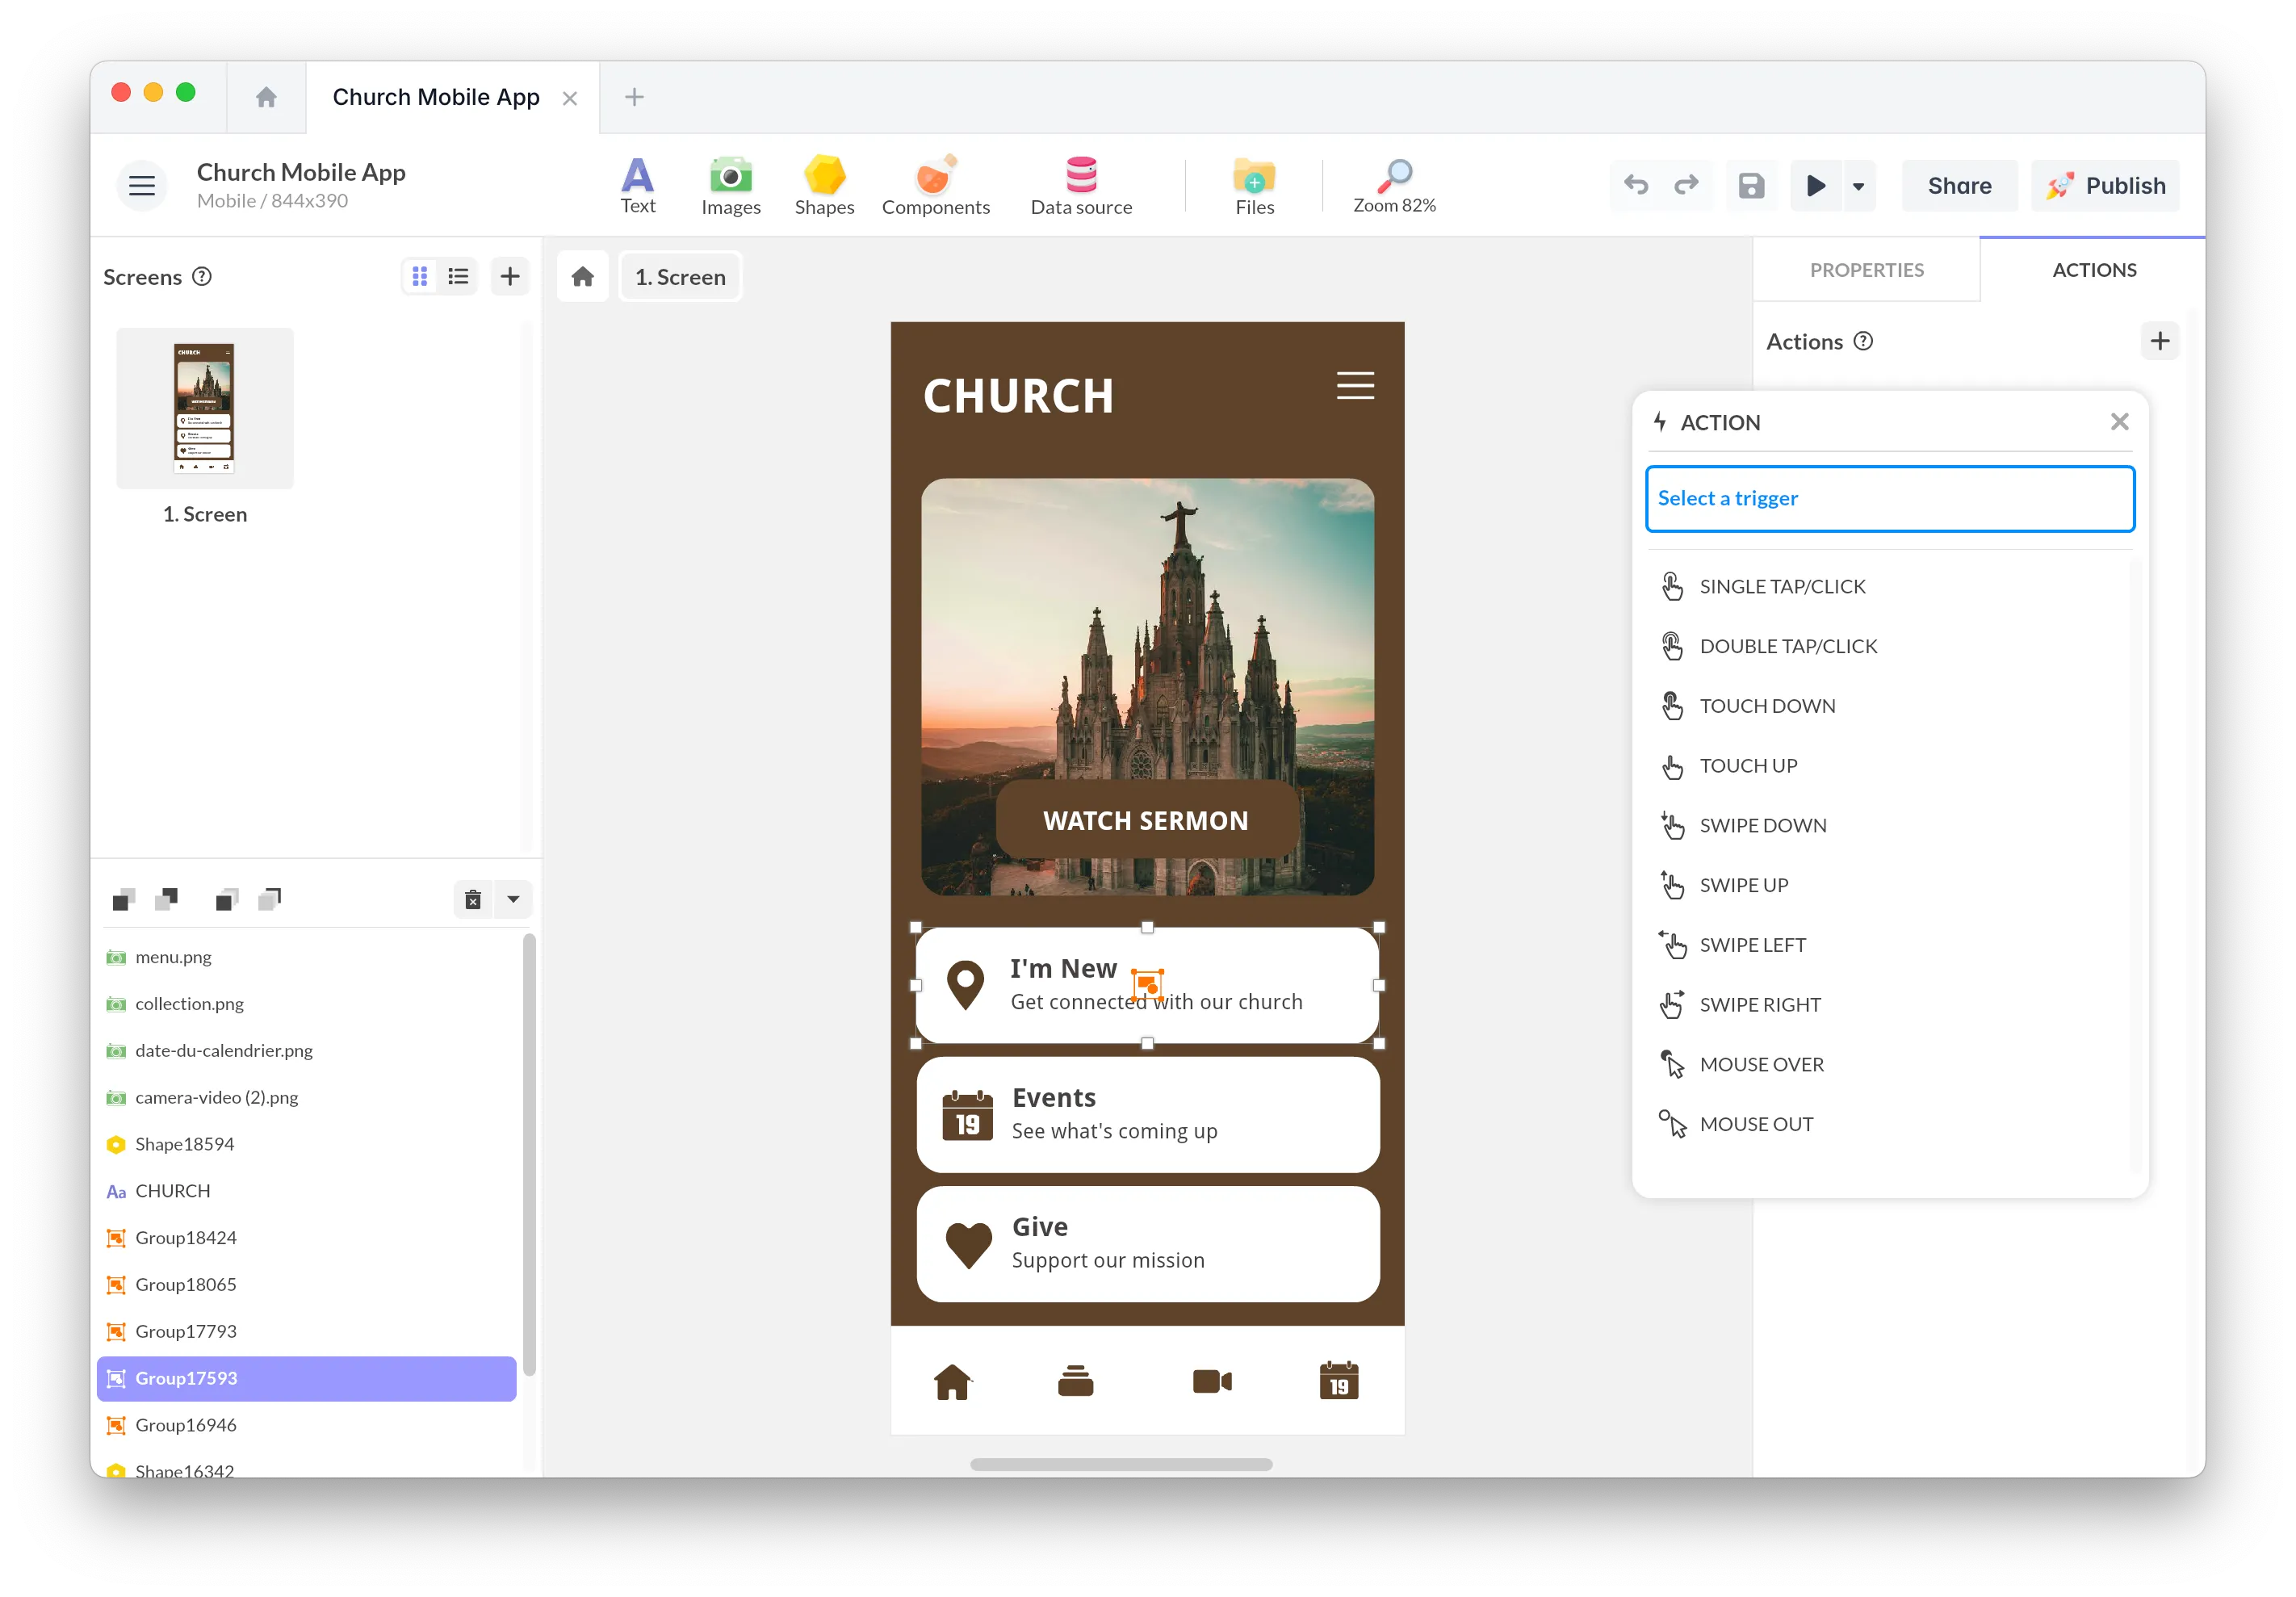Screen dimensions: 2296x1597
Task: Open the hamburger main menu
Action: (142, 186)
